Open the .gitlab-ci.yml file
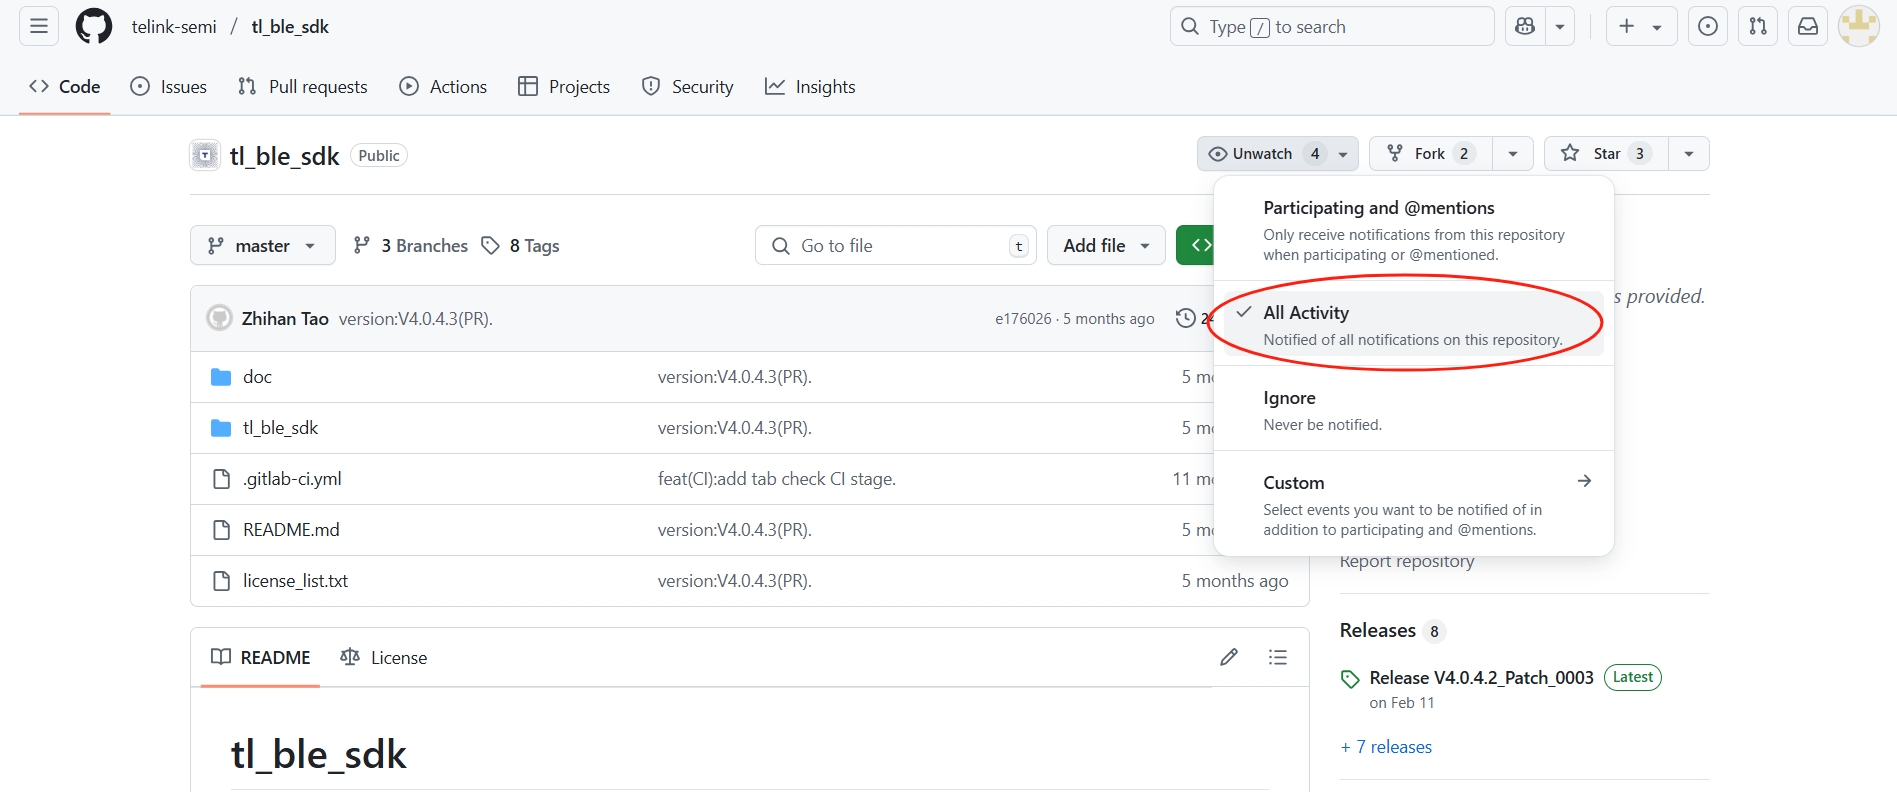 292,479
